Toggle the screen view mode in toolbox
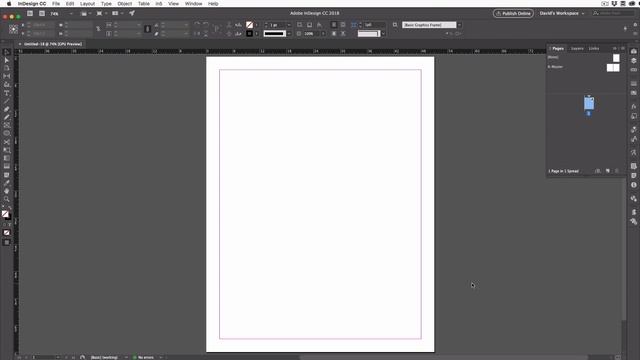Image resolution: width=640 pixels, height=360 pixels. (x=7, y=242)
